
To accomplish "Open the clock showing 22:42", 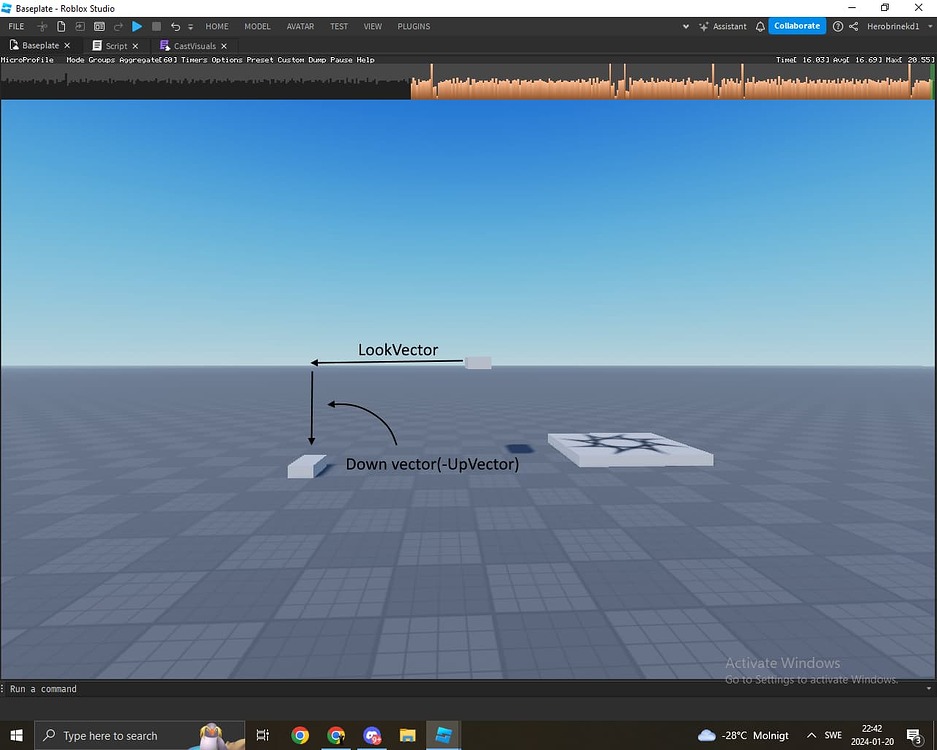I will (872, 736).
